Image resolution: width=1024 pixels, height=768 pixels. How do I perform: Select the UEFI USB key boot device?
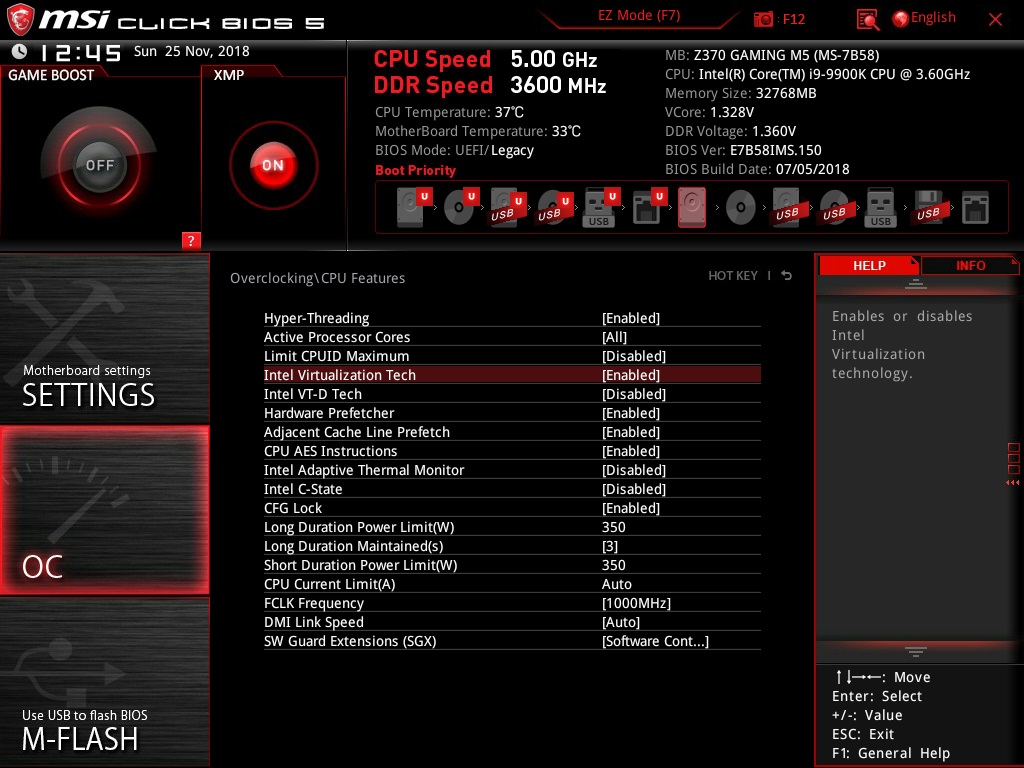[x=601, y=207]
